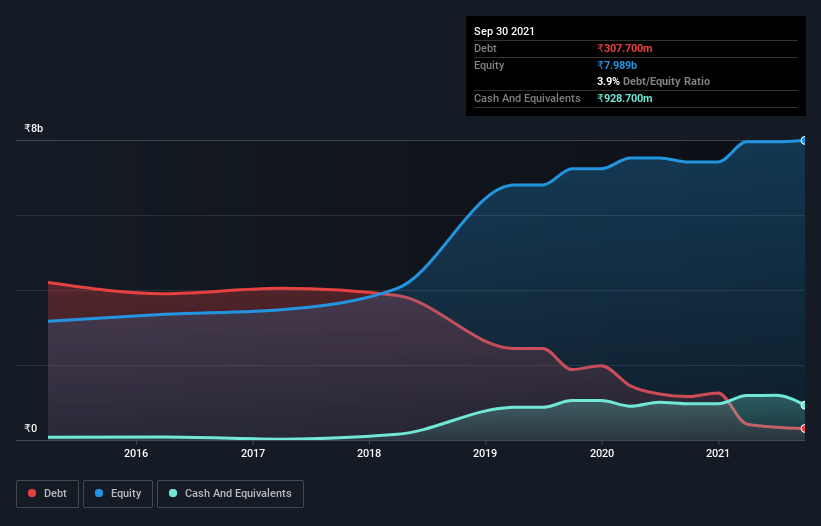Click the Sep 30 2021 tooltip date

(x=504, y=31)
